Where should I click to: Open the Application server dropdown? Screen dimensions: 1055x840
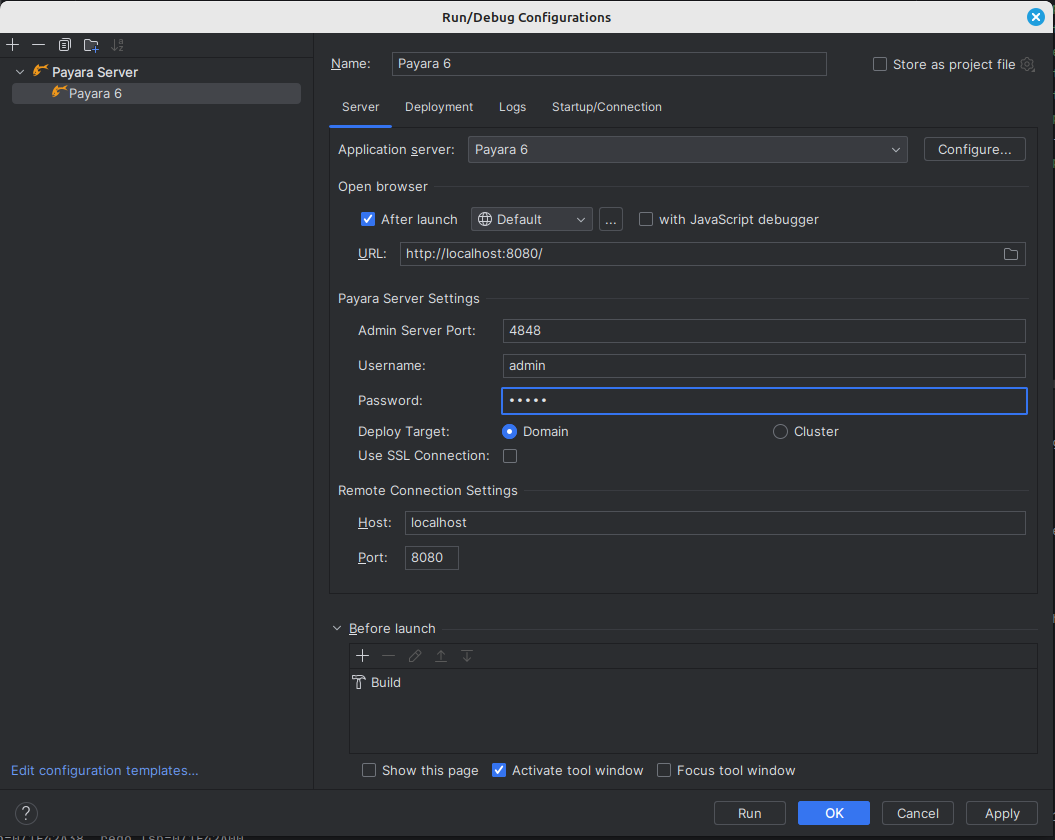coord(687,149)
